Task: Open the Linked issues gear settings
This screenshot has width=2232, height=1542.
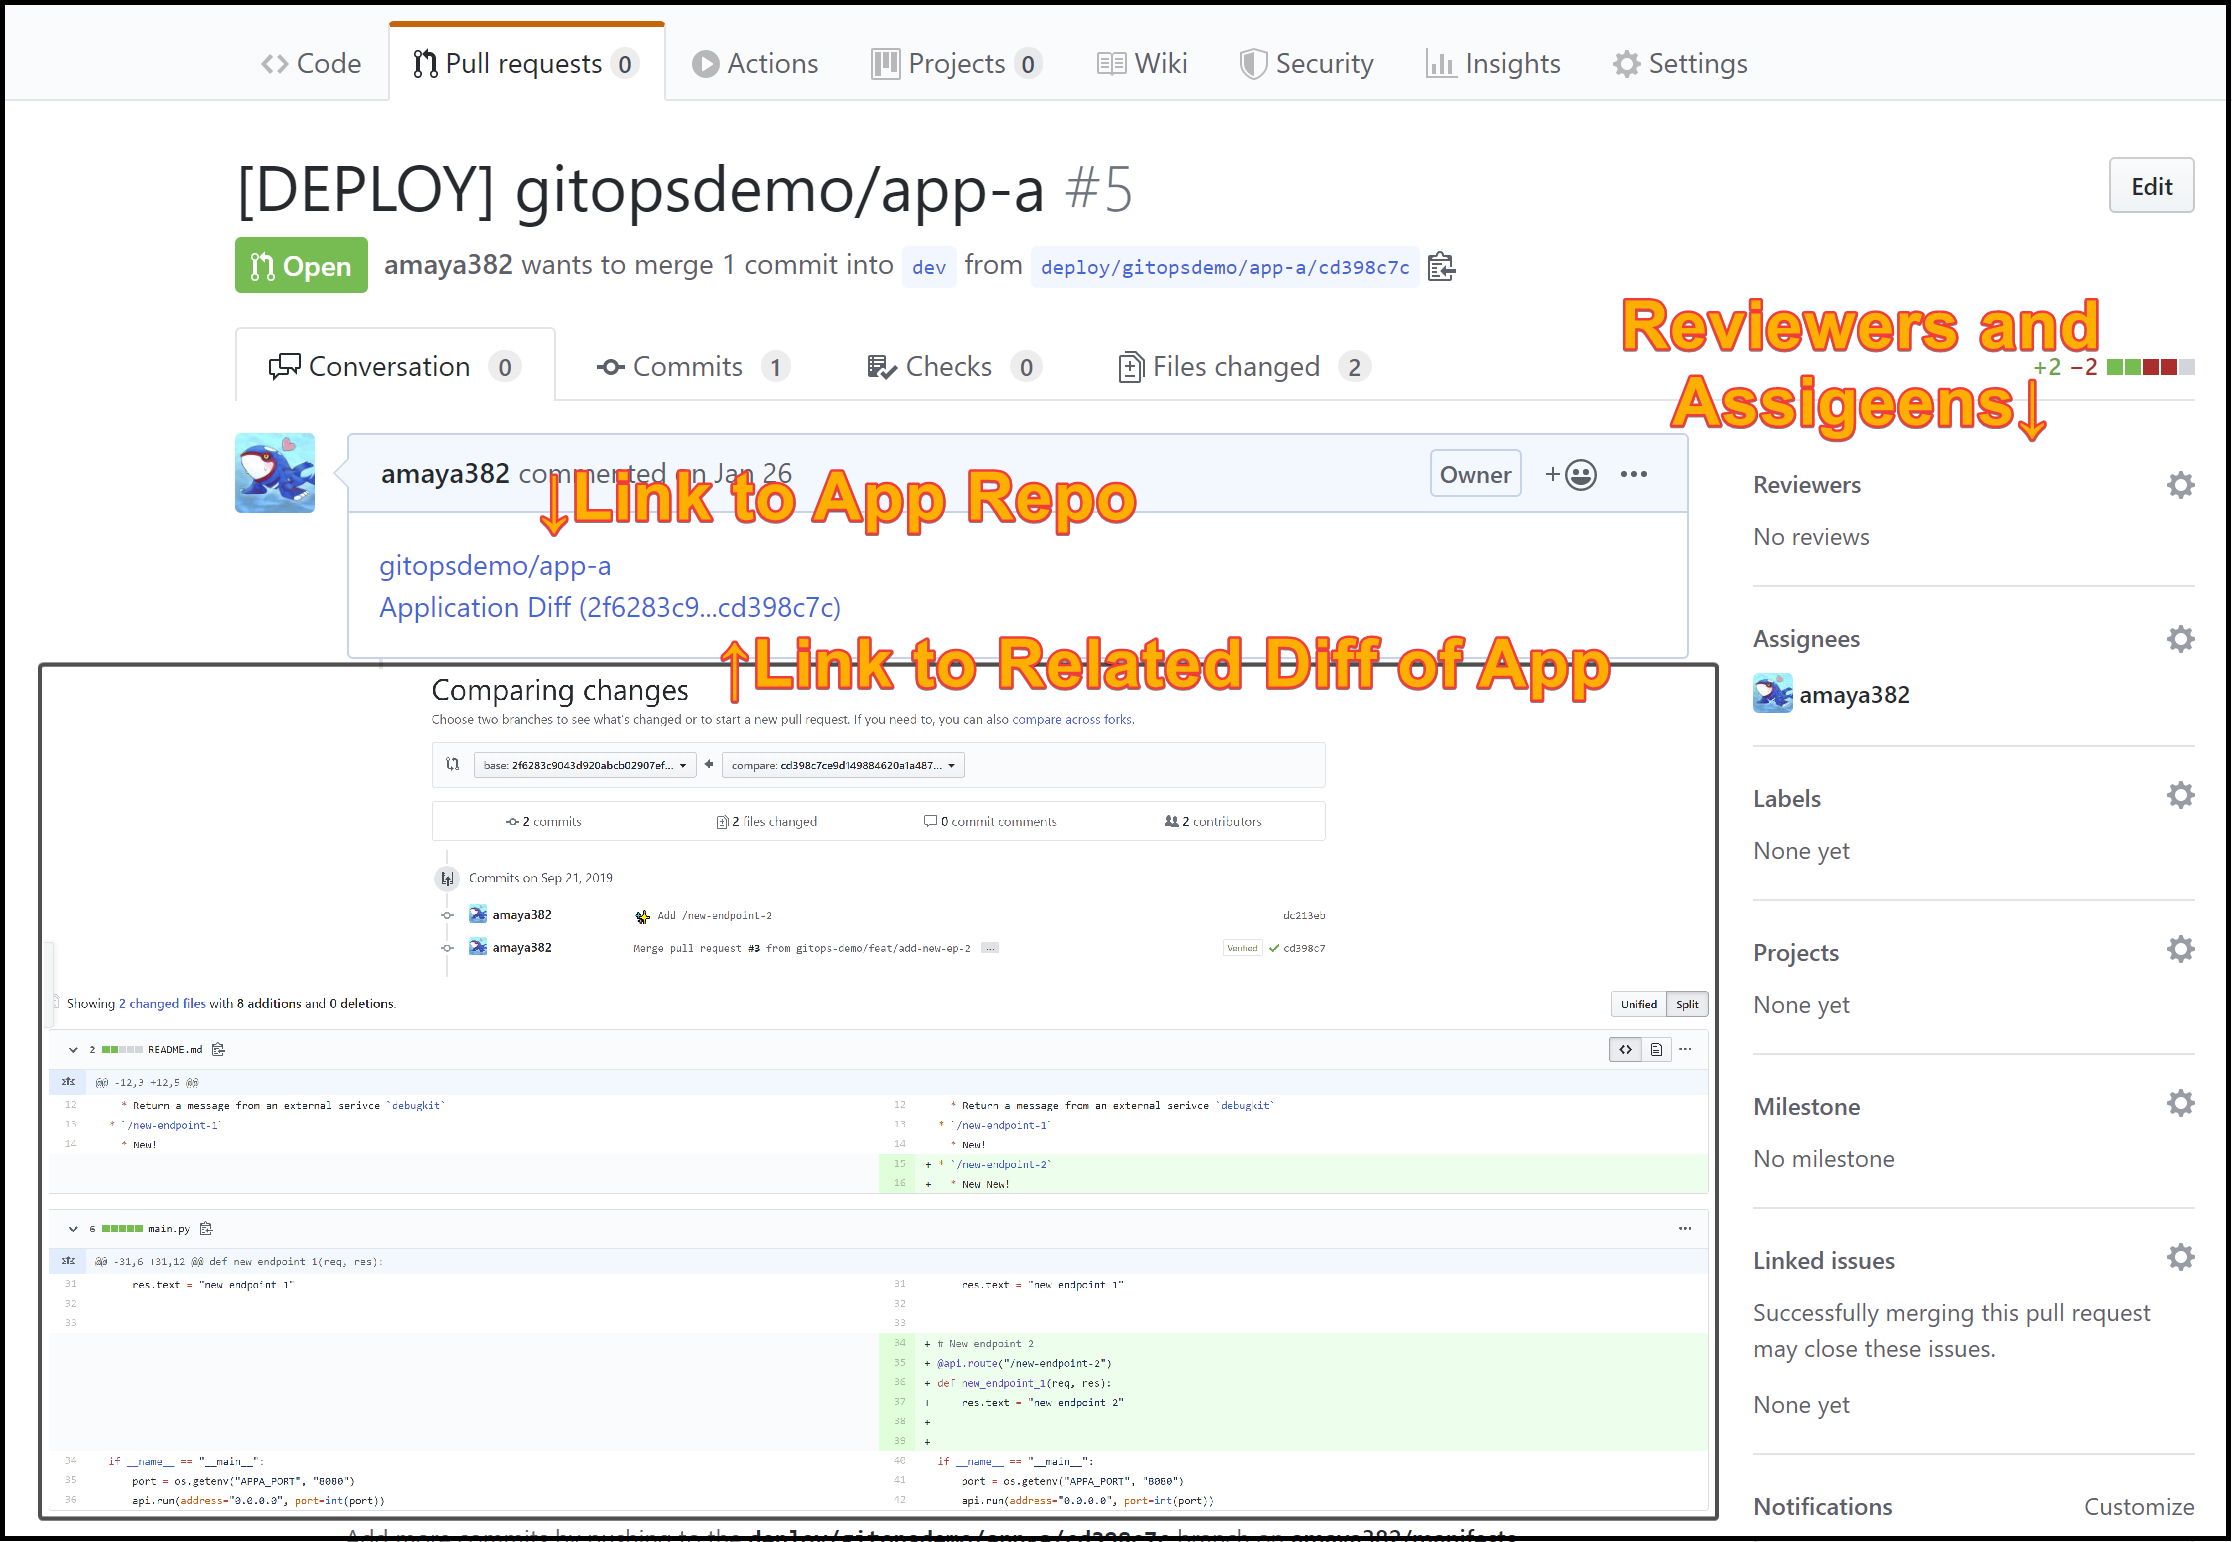Action: click(2180, 1257)
